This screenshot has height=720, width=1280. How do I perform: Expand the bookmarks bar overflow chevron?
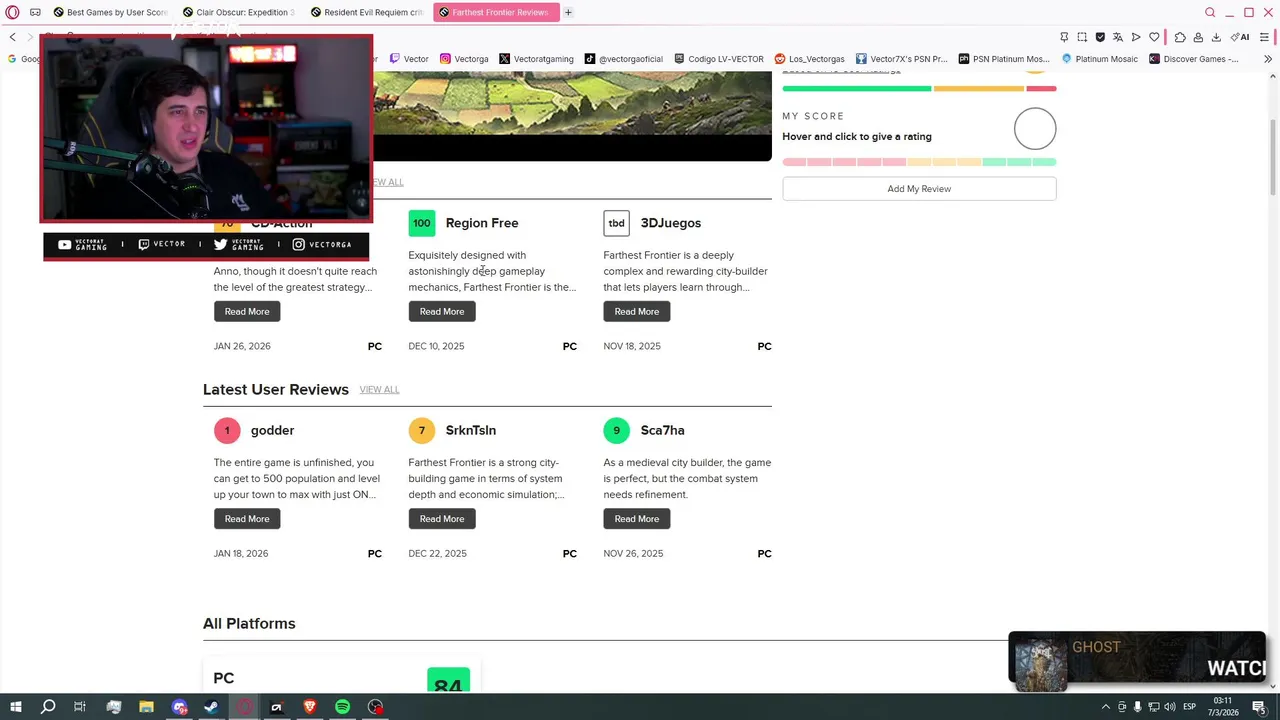point(1268,59)
